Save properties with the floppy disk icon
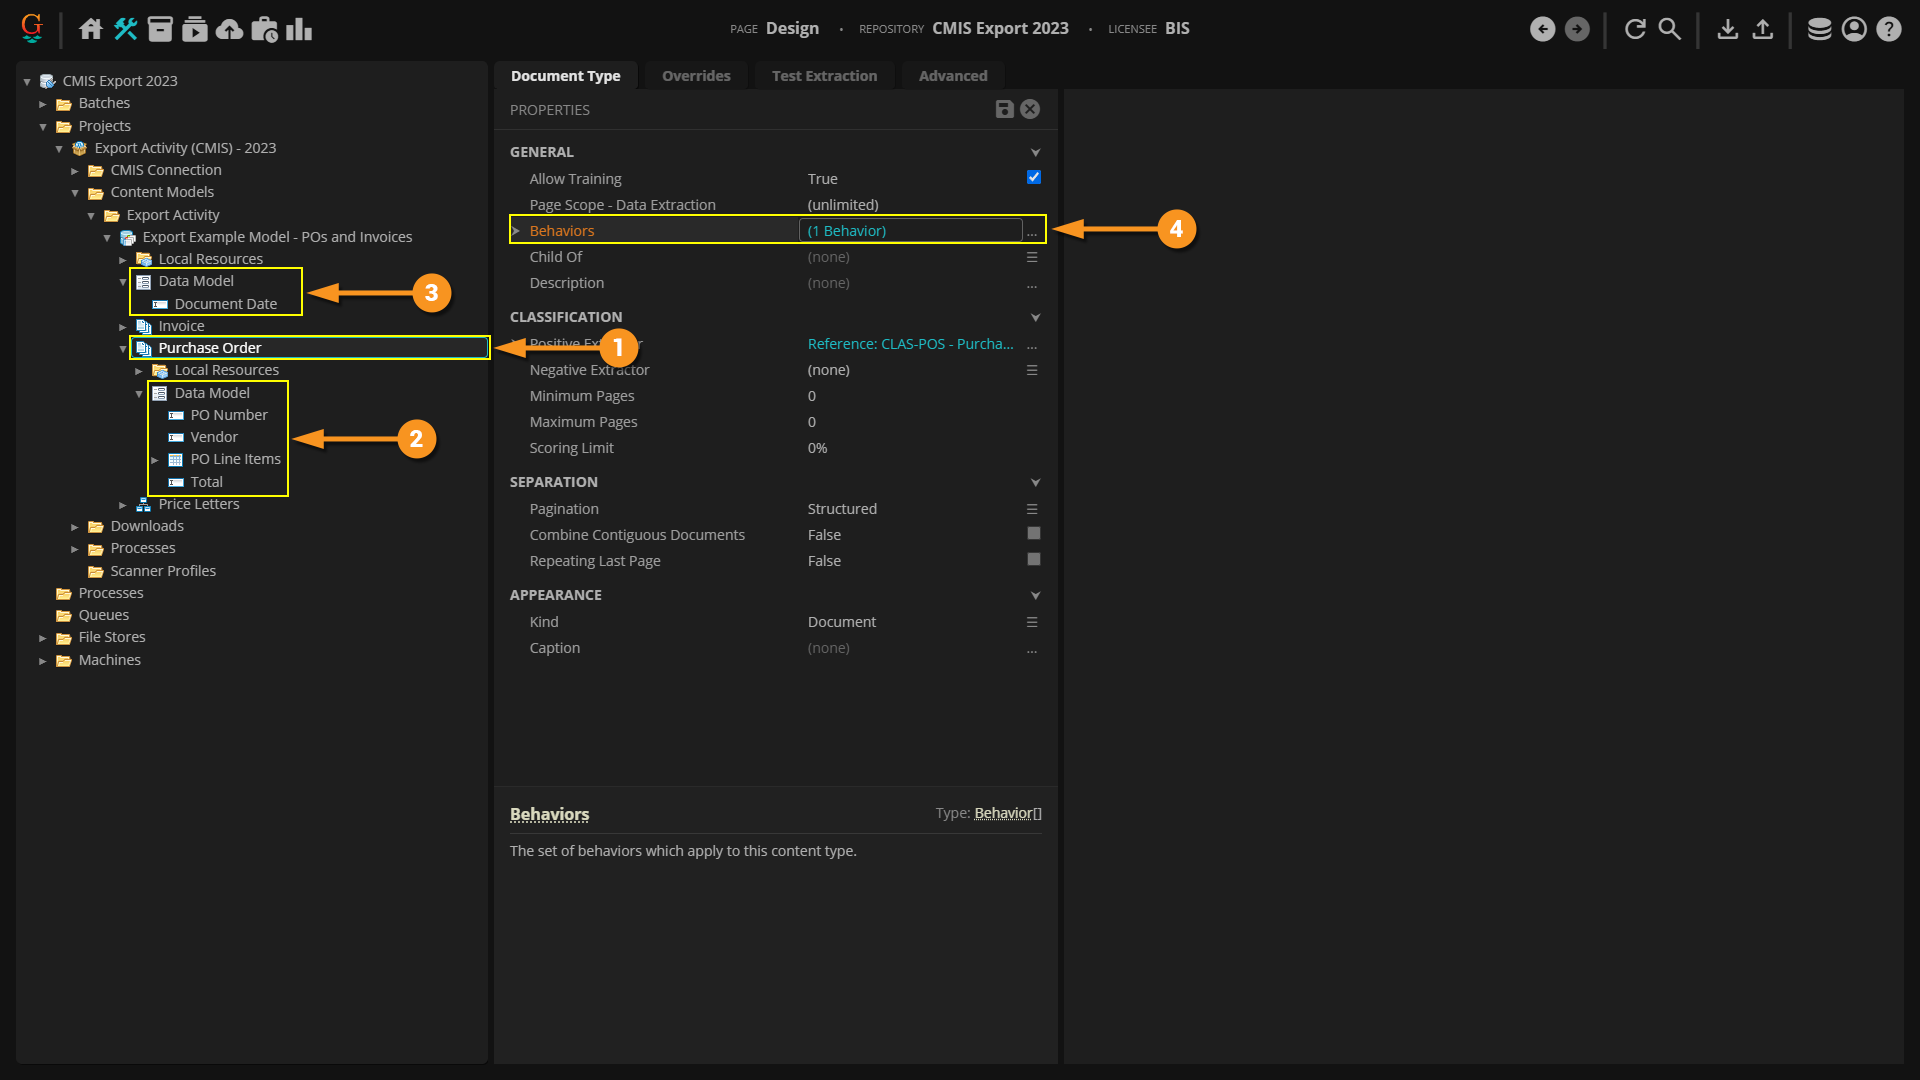The height and width of the screenshot is (1080, 1920). 1005,109
